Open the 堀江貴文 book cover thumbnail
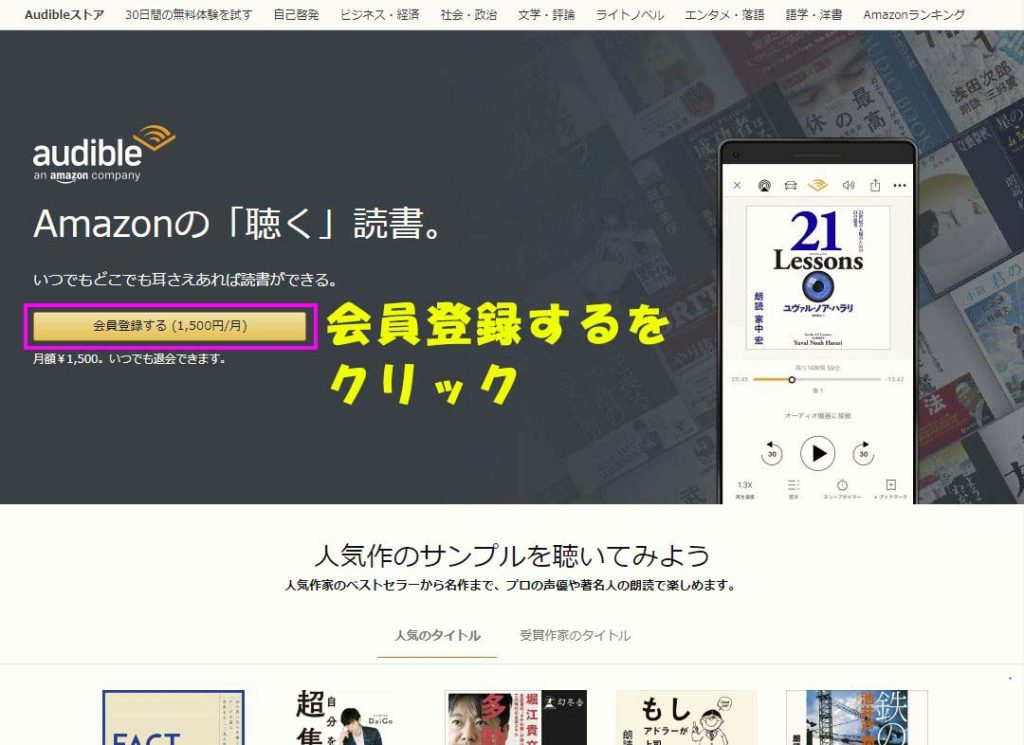Viewport: 1024px width, 745px height. (515, 718)
